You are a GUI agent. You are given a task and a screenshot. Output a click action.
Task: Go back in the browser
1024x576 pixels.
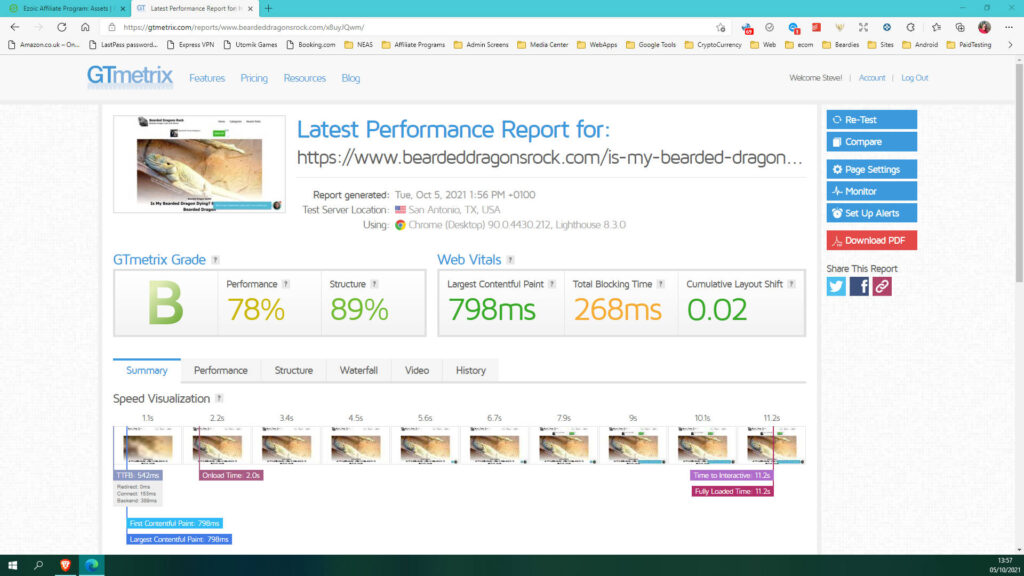point(14,27)
